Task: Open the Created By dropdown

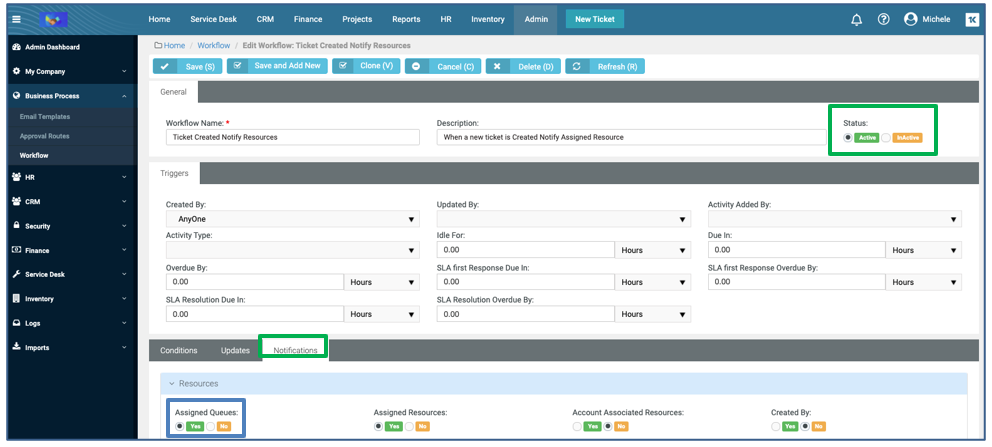Action: click(x=292, y=219)
